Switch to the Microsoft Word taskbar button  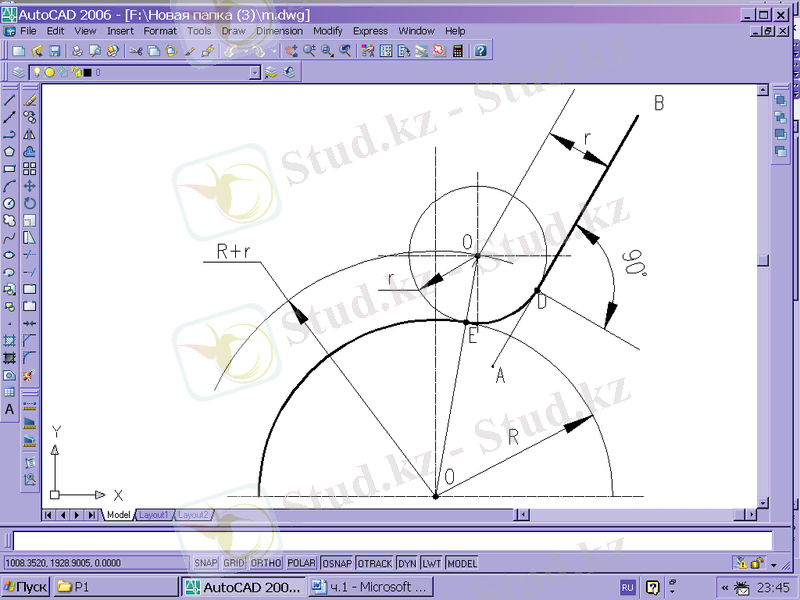point(370,587)
